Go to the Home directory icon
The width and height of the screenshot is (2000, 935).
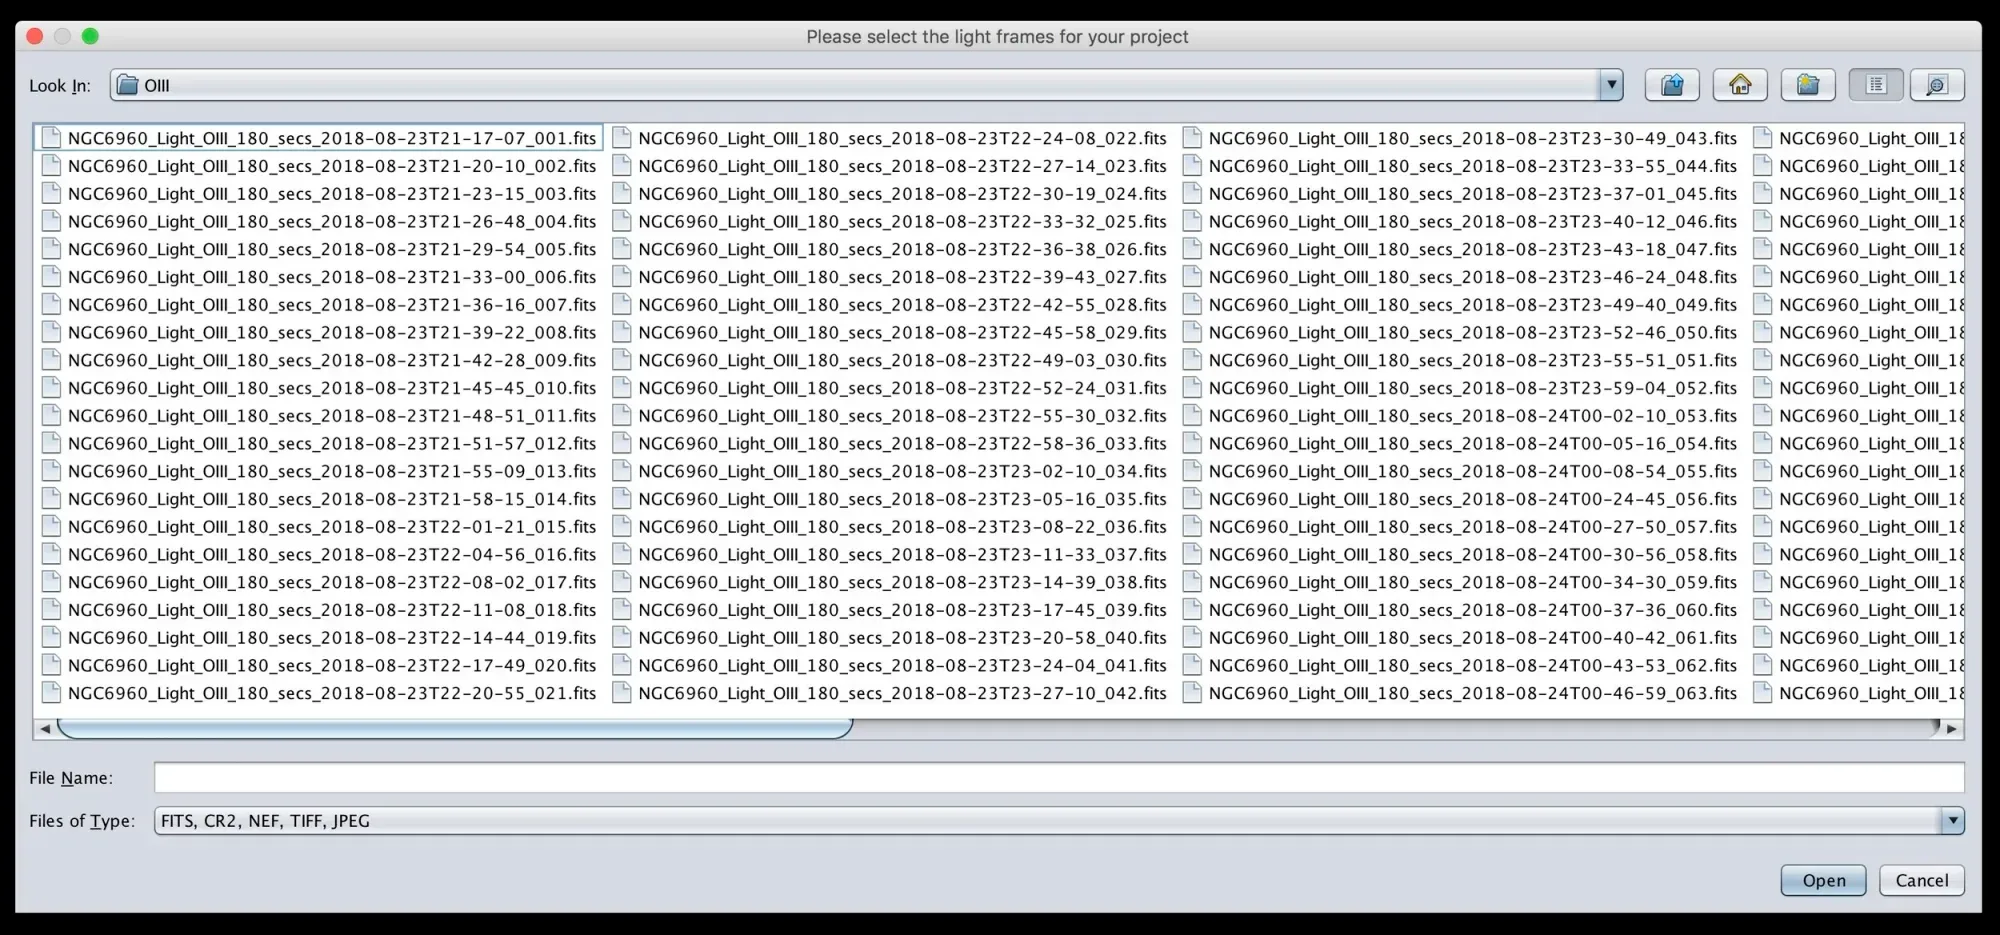coord(1740,85)
